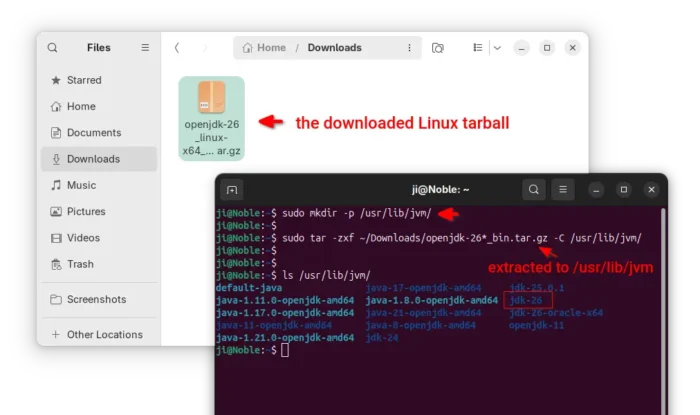Select Downloads in the sidebar
Image resolution: width=700 pixels, height=415 pixels.
coord(93,159)
